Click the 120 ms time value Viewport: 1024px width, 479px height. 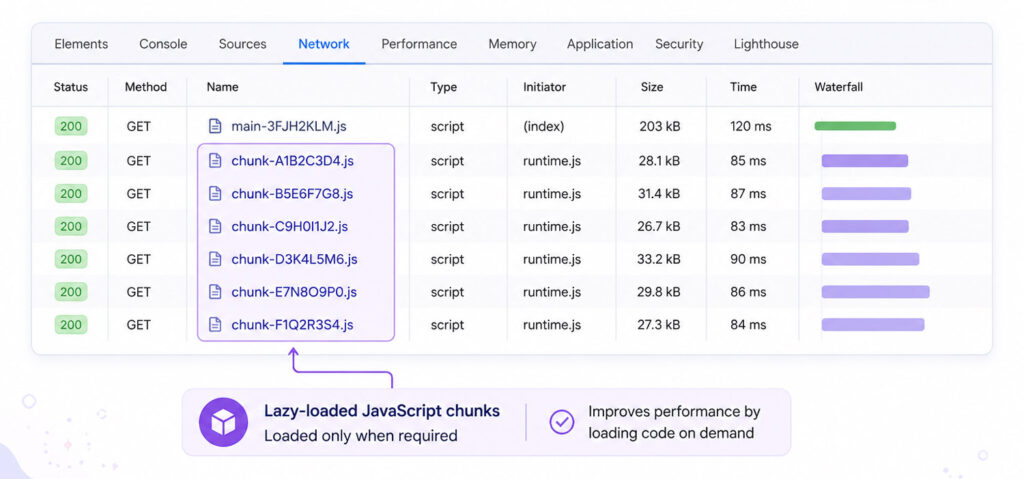click(x=750, y=126)
